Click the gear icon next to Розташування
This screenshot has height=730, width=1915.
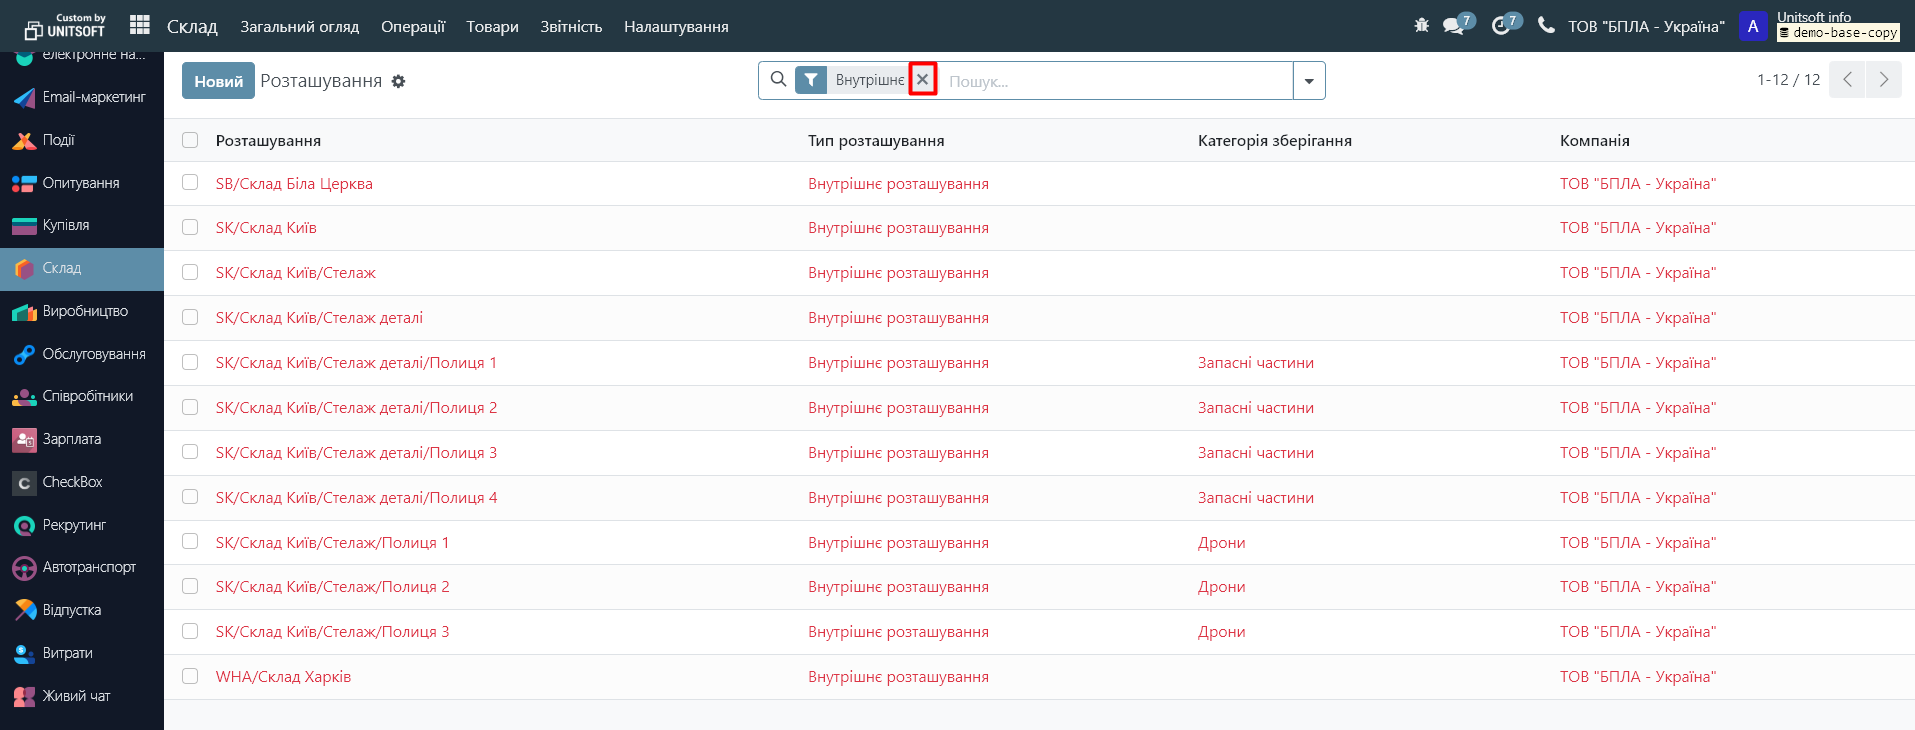coord(398,81)
